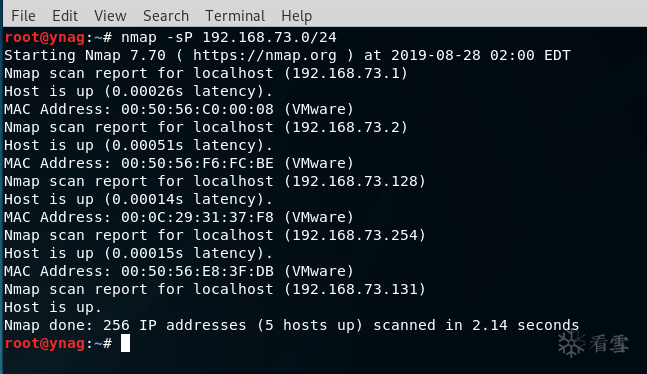
Task: Click the terminal cursor block at prompt
Action: coord(125,343)
